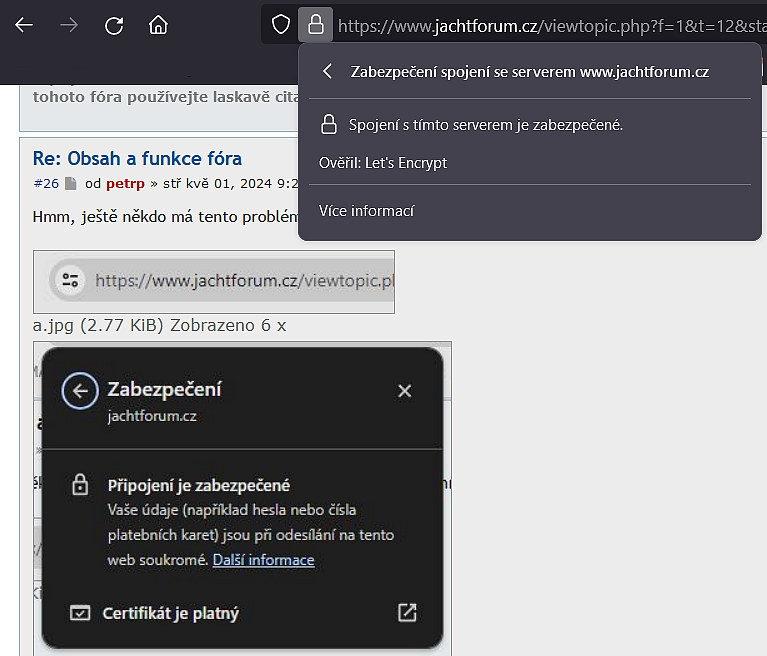Click the certificate check icon by "Certifikát je platný"
This screenshot has width=767, height=656.
point(80,613)
